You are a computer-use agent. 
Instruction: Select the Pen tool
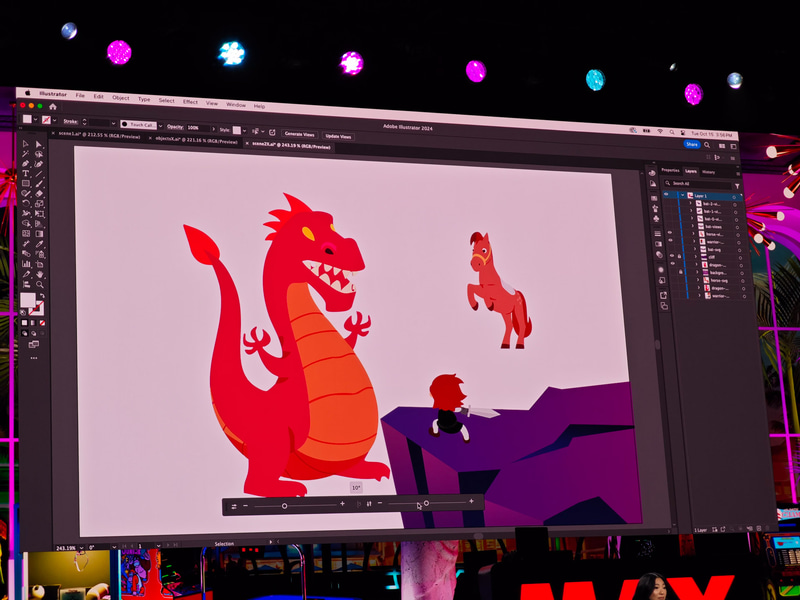tap(25, 165)
